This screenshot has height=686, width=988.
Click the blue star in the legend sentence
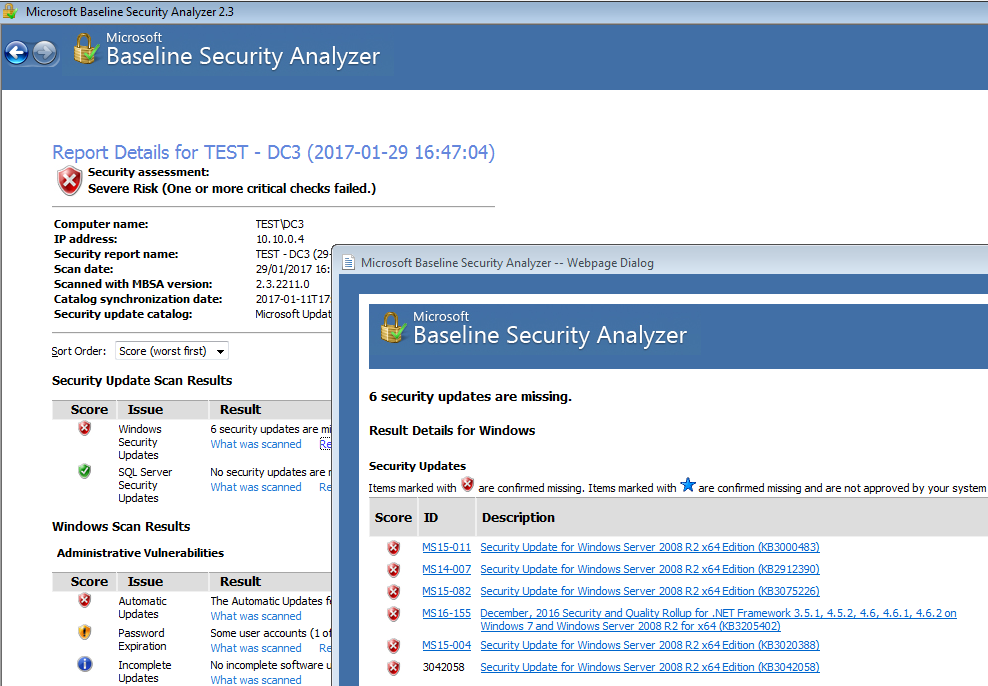pos(687,485)
